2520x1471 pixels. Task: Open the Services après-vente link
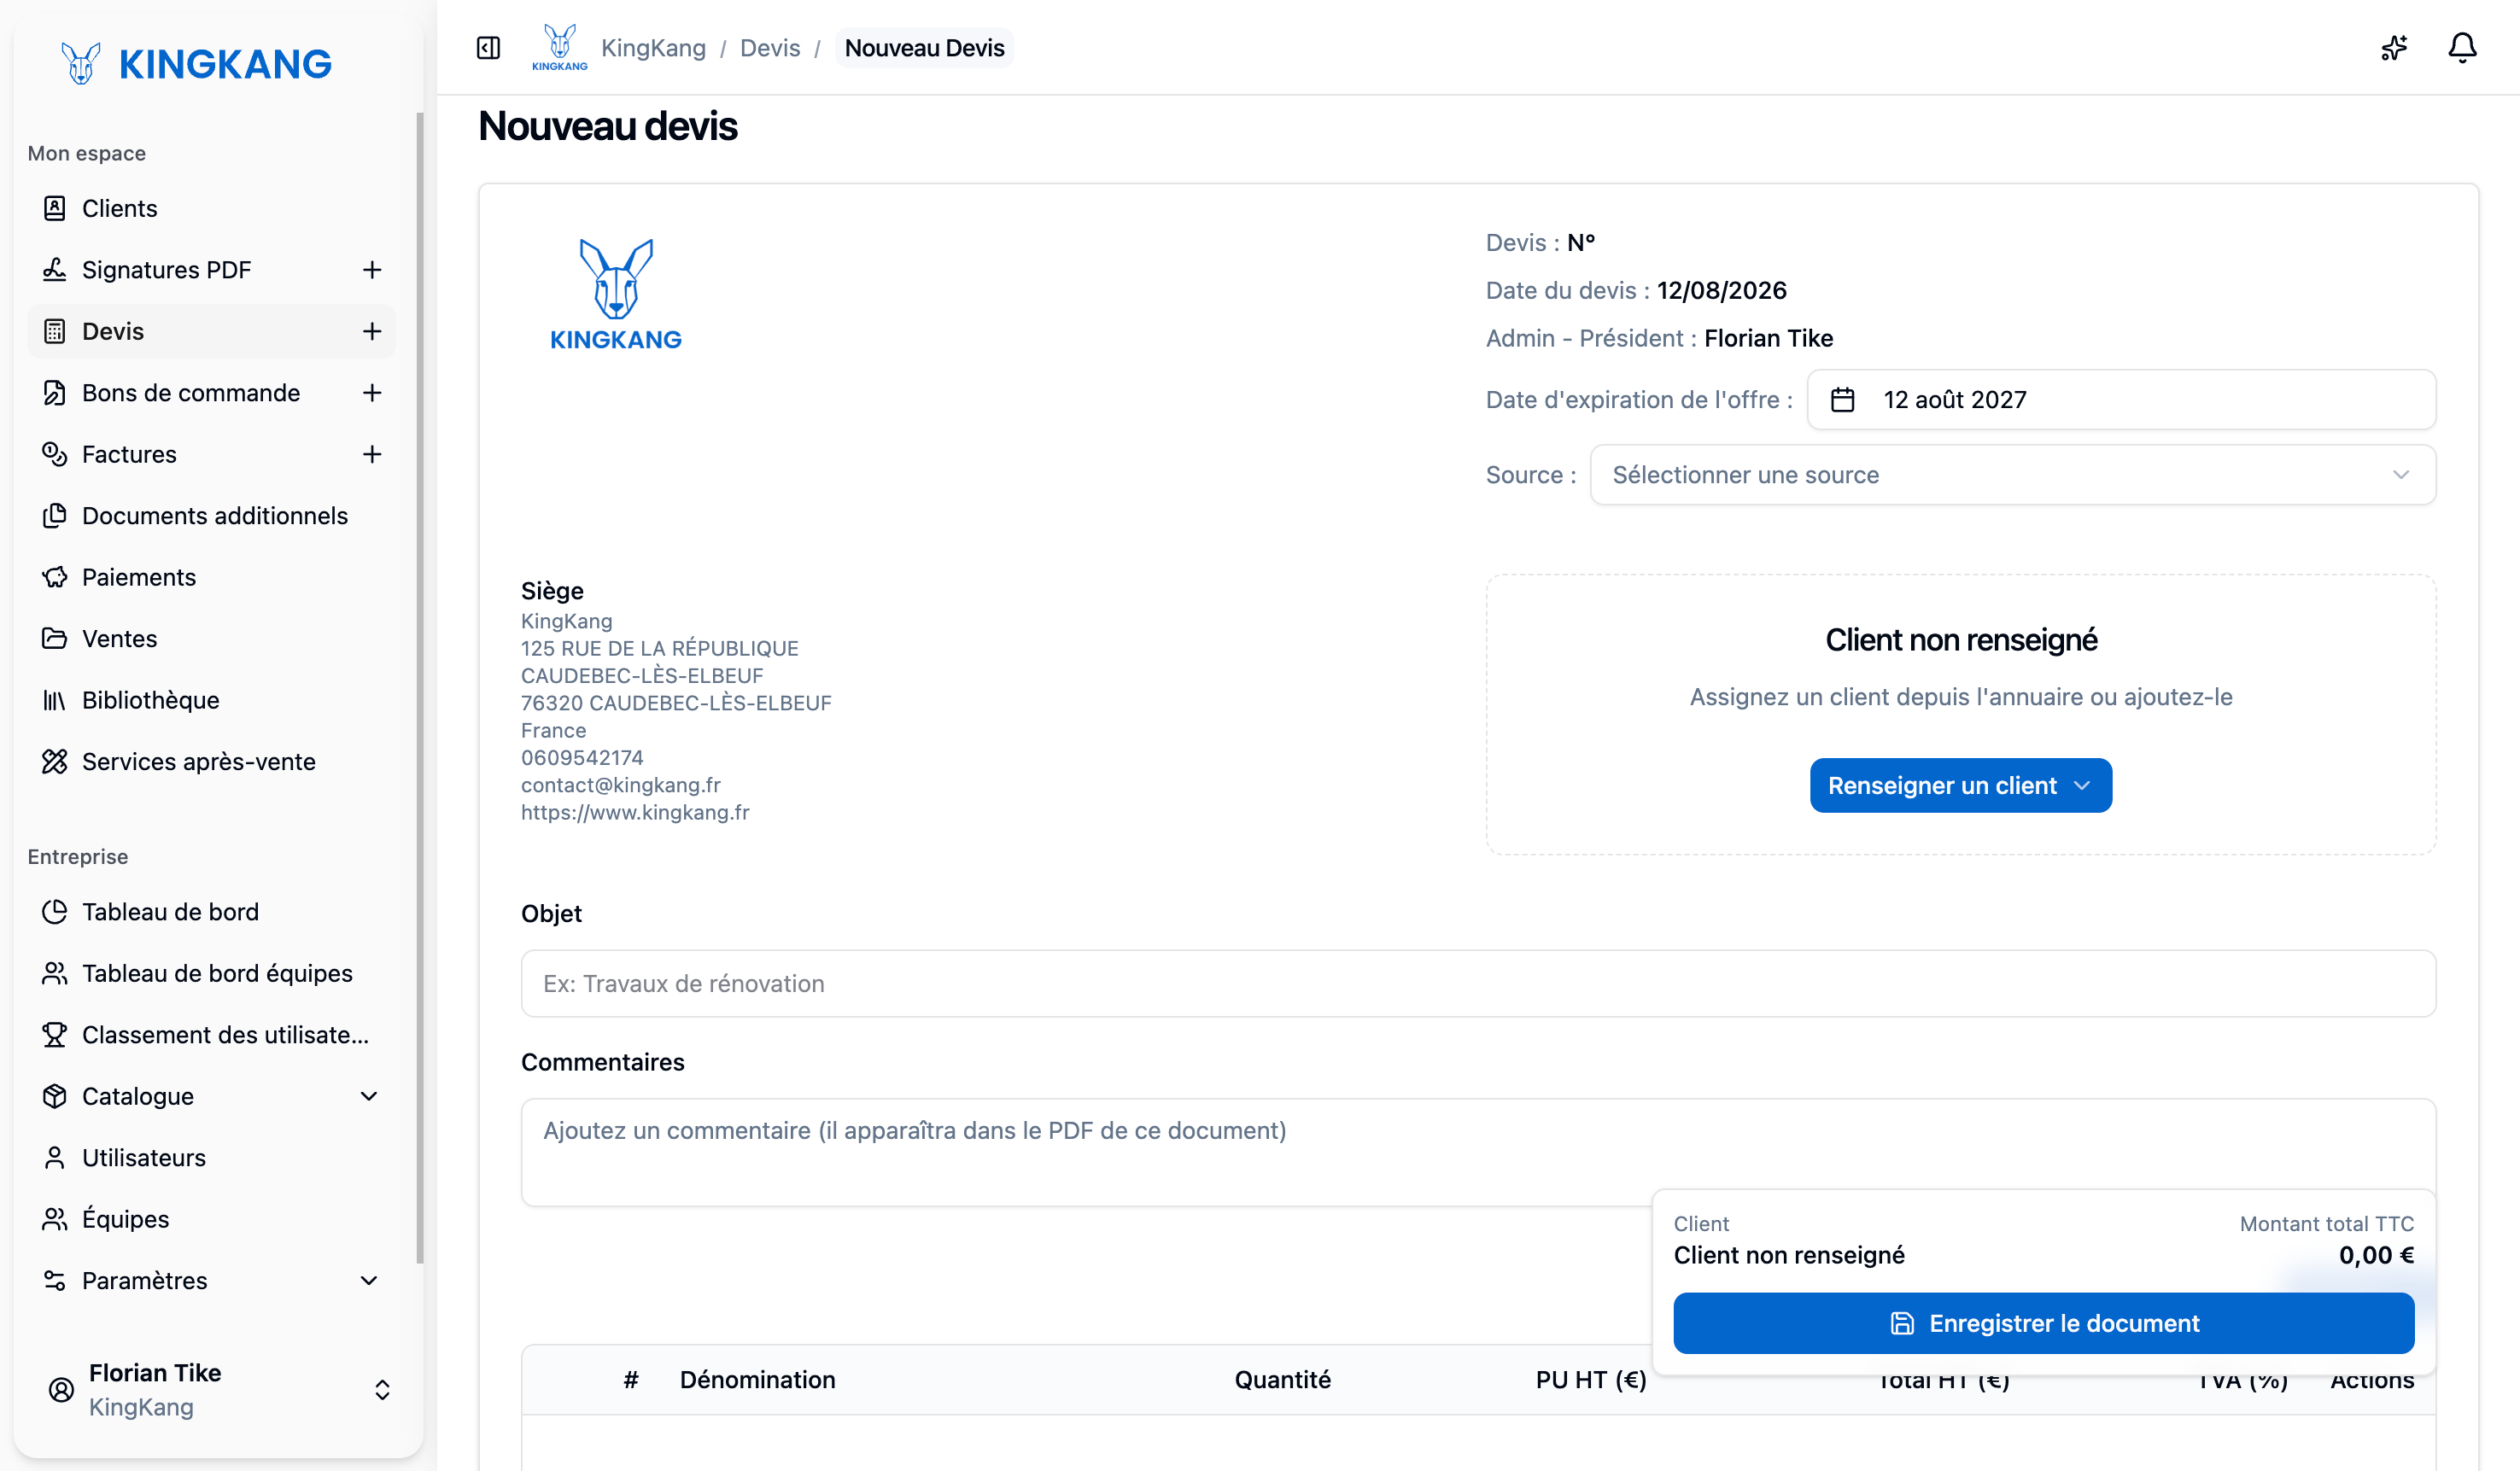coord(211,761)
